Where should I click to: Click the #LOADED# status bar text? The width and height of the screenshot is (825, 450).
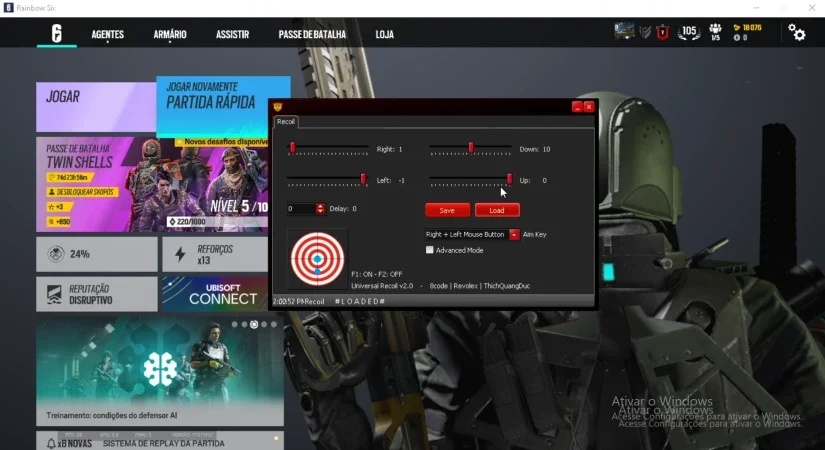tap(360, 301)
